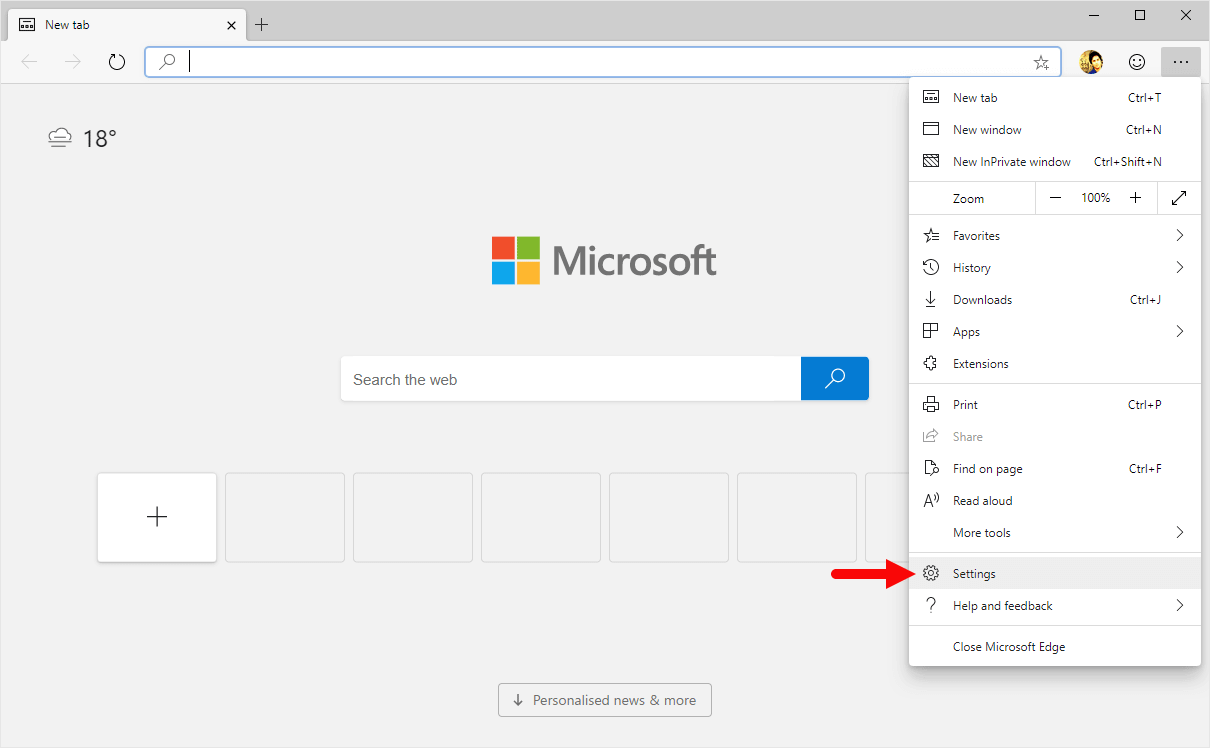Viewport: 1210px width, 748px height.
Task: Click the Print printer icon
Action: coord(931,404)
